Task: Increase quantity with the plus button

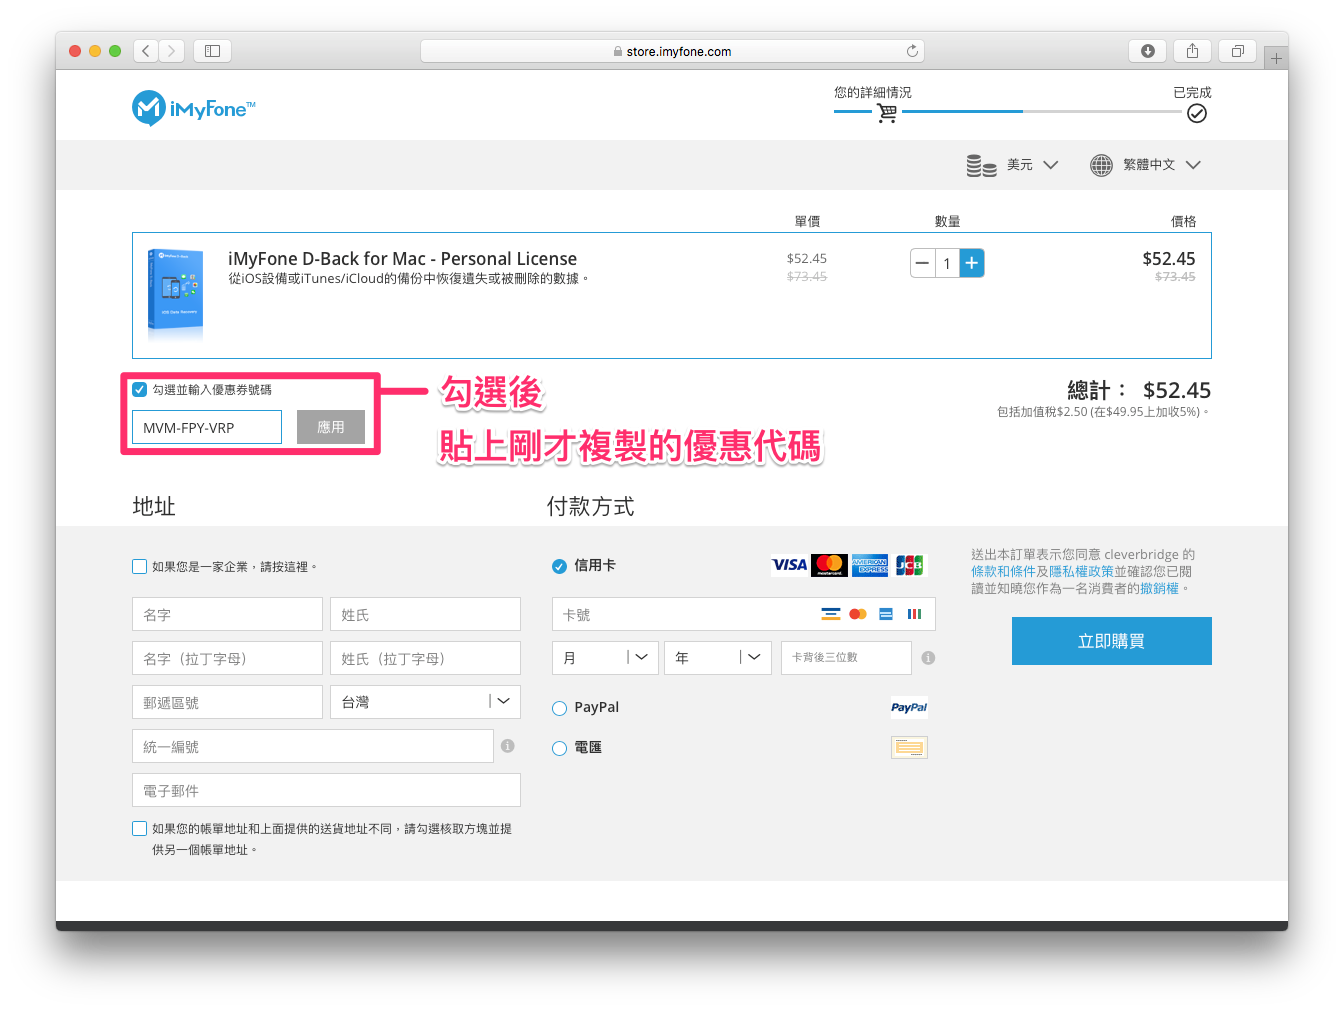Action: 971,263
